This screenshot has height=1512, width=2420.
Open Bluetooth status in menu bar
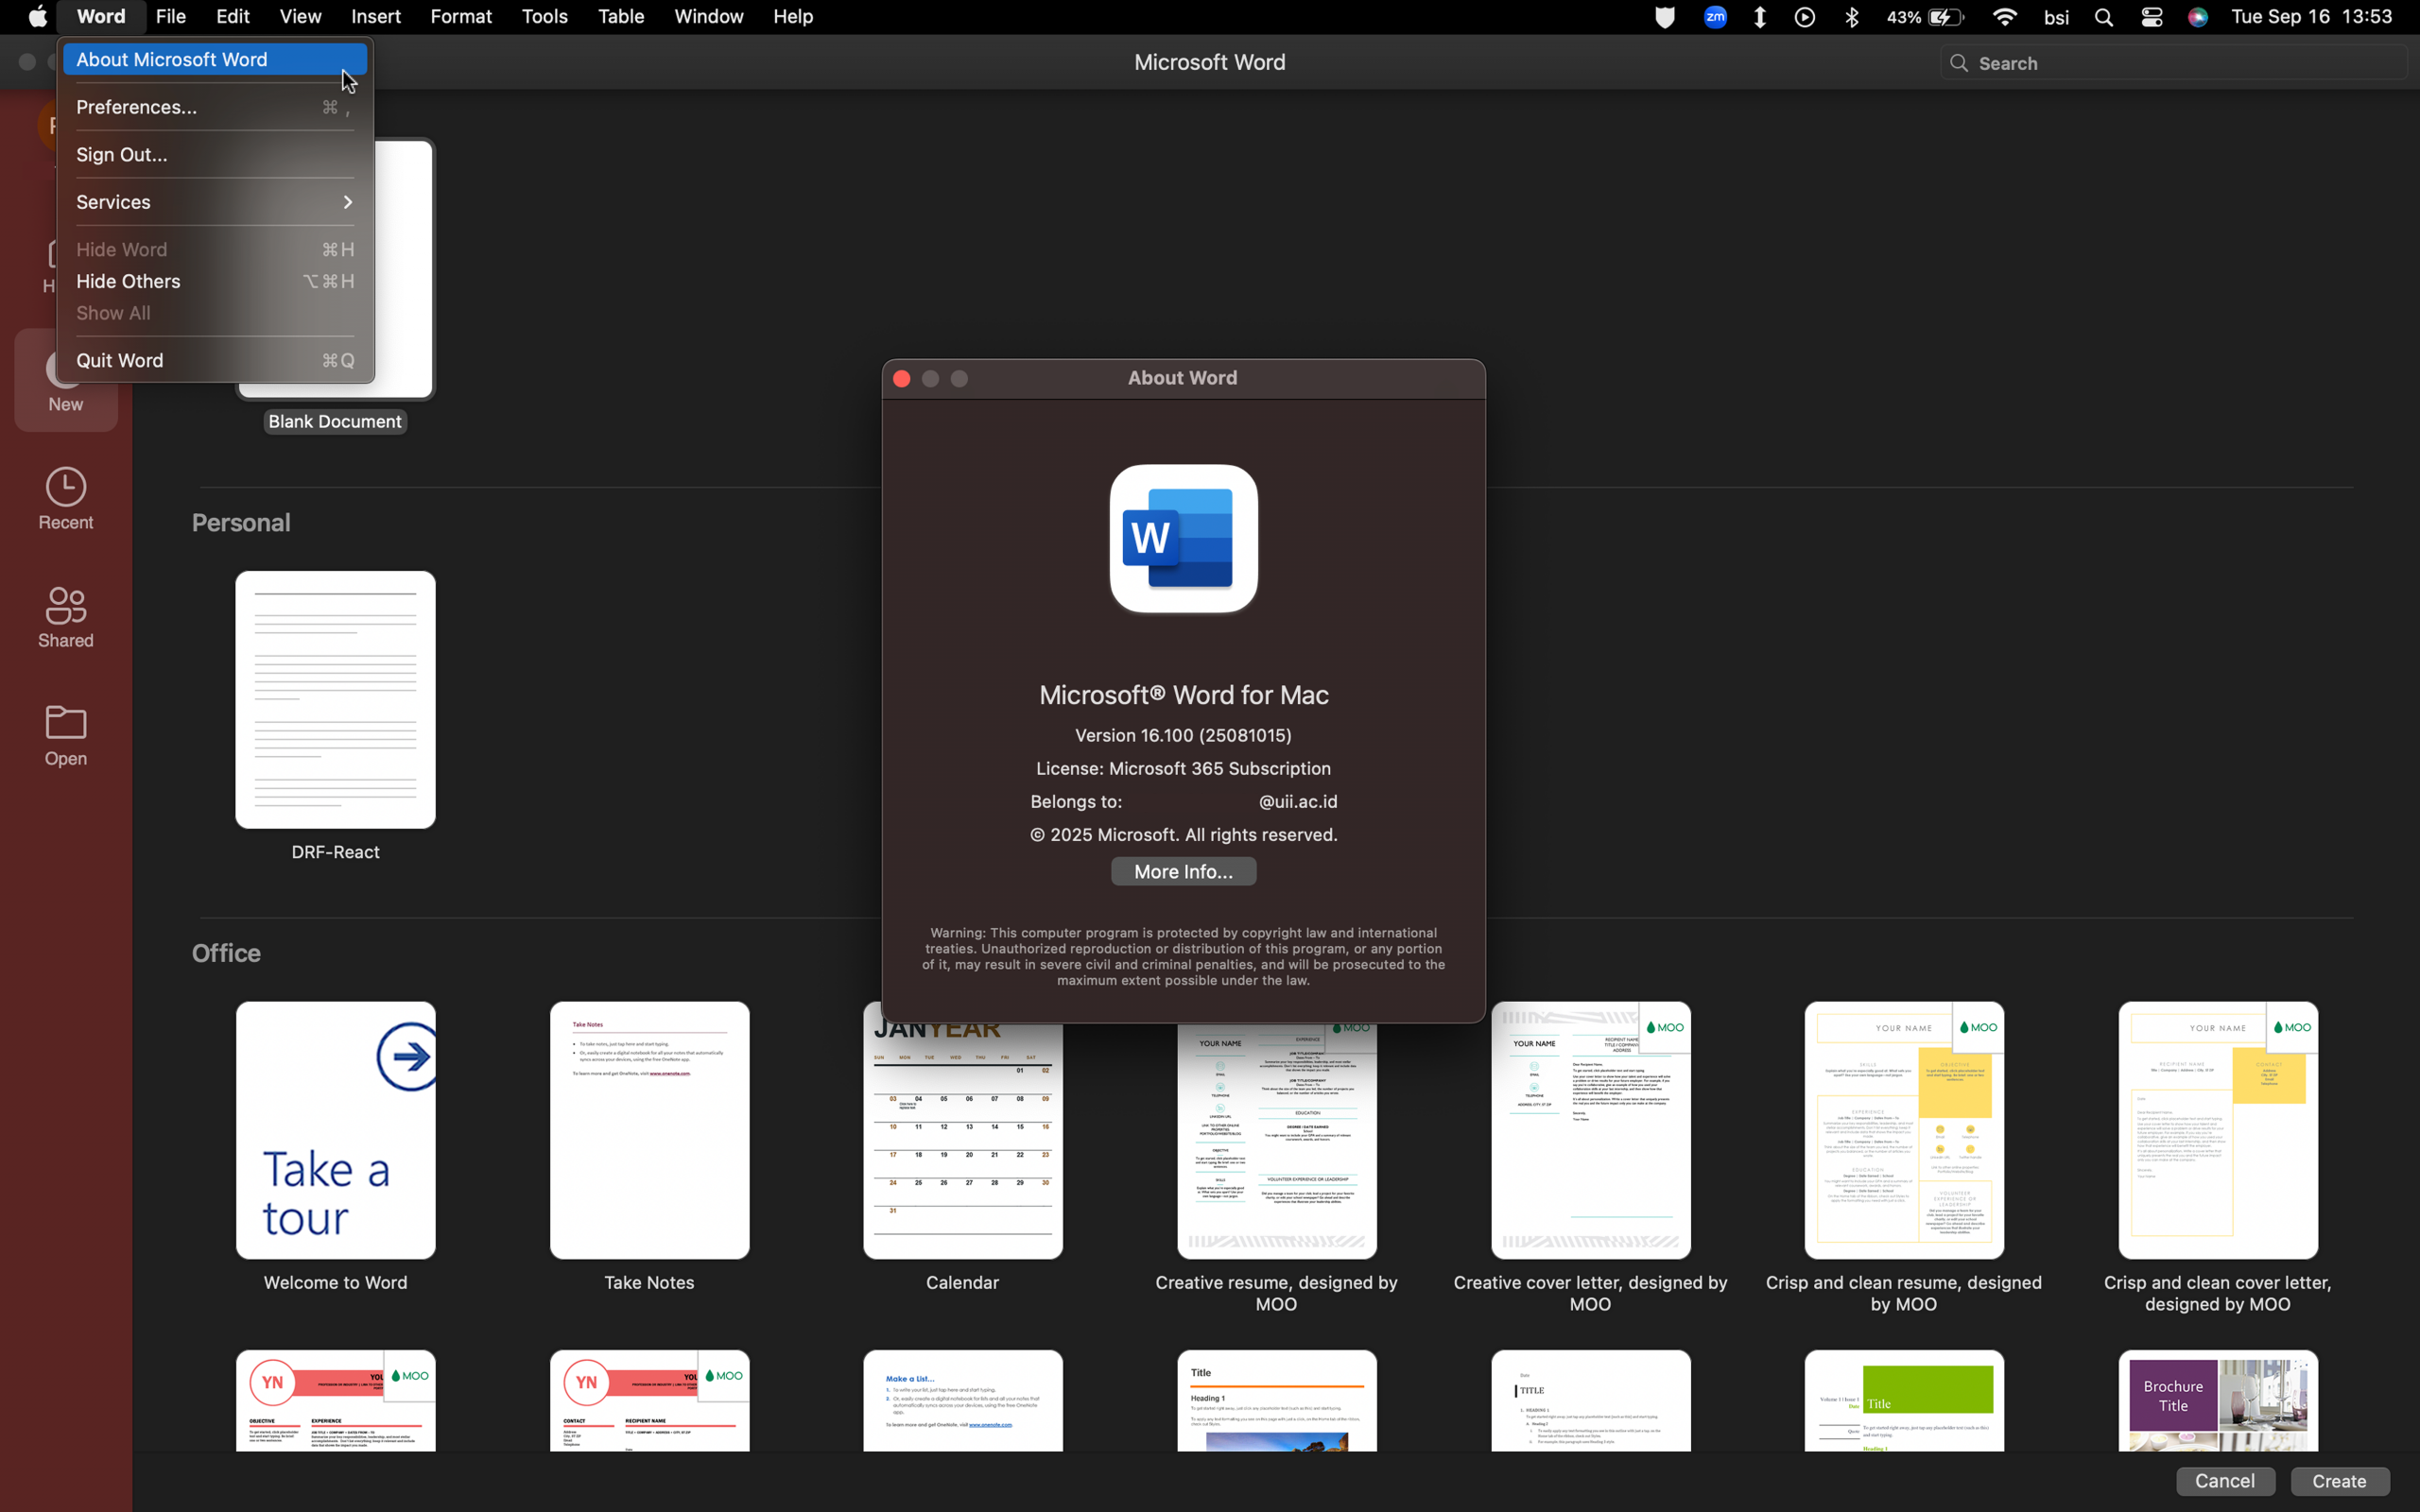tap(1851, 17)
